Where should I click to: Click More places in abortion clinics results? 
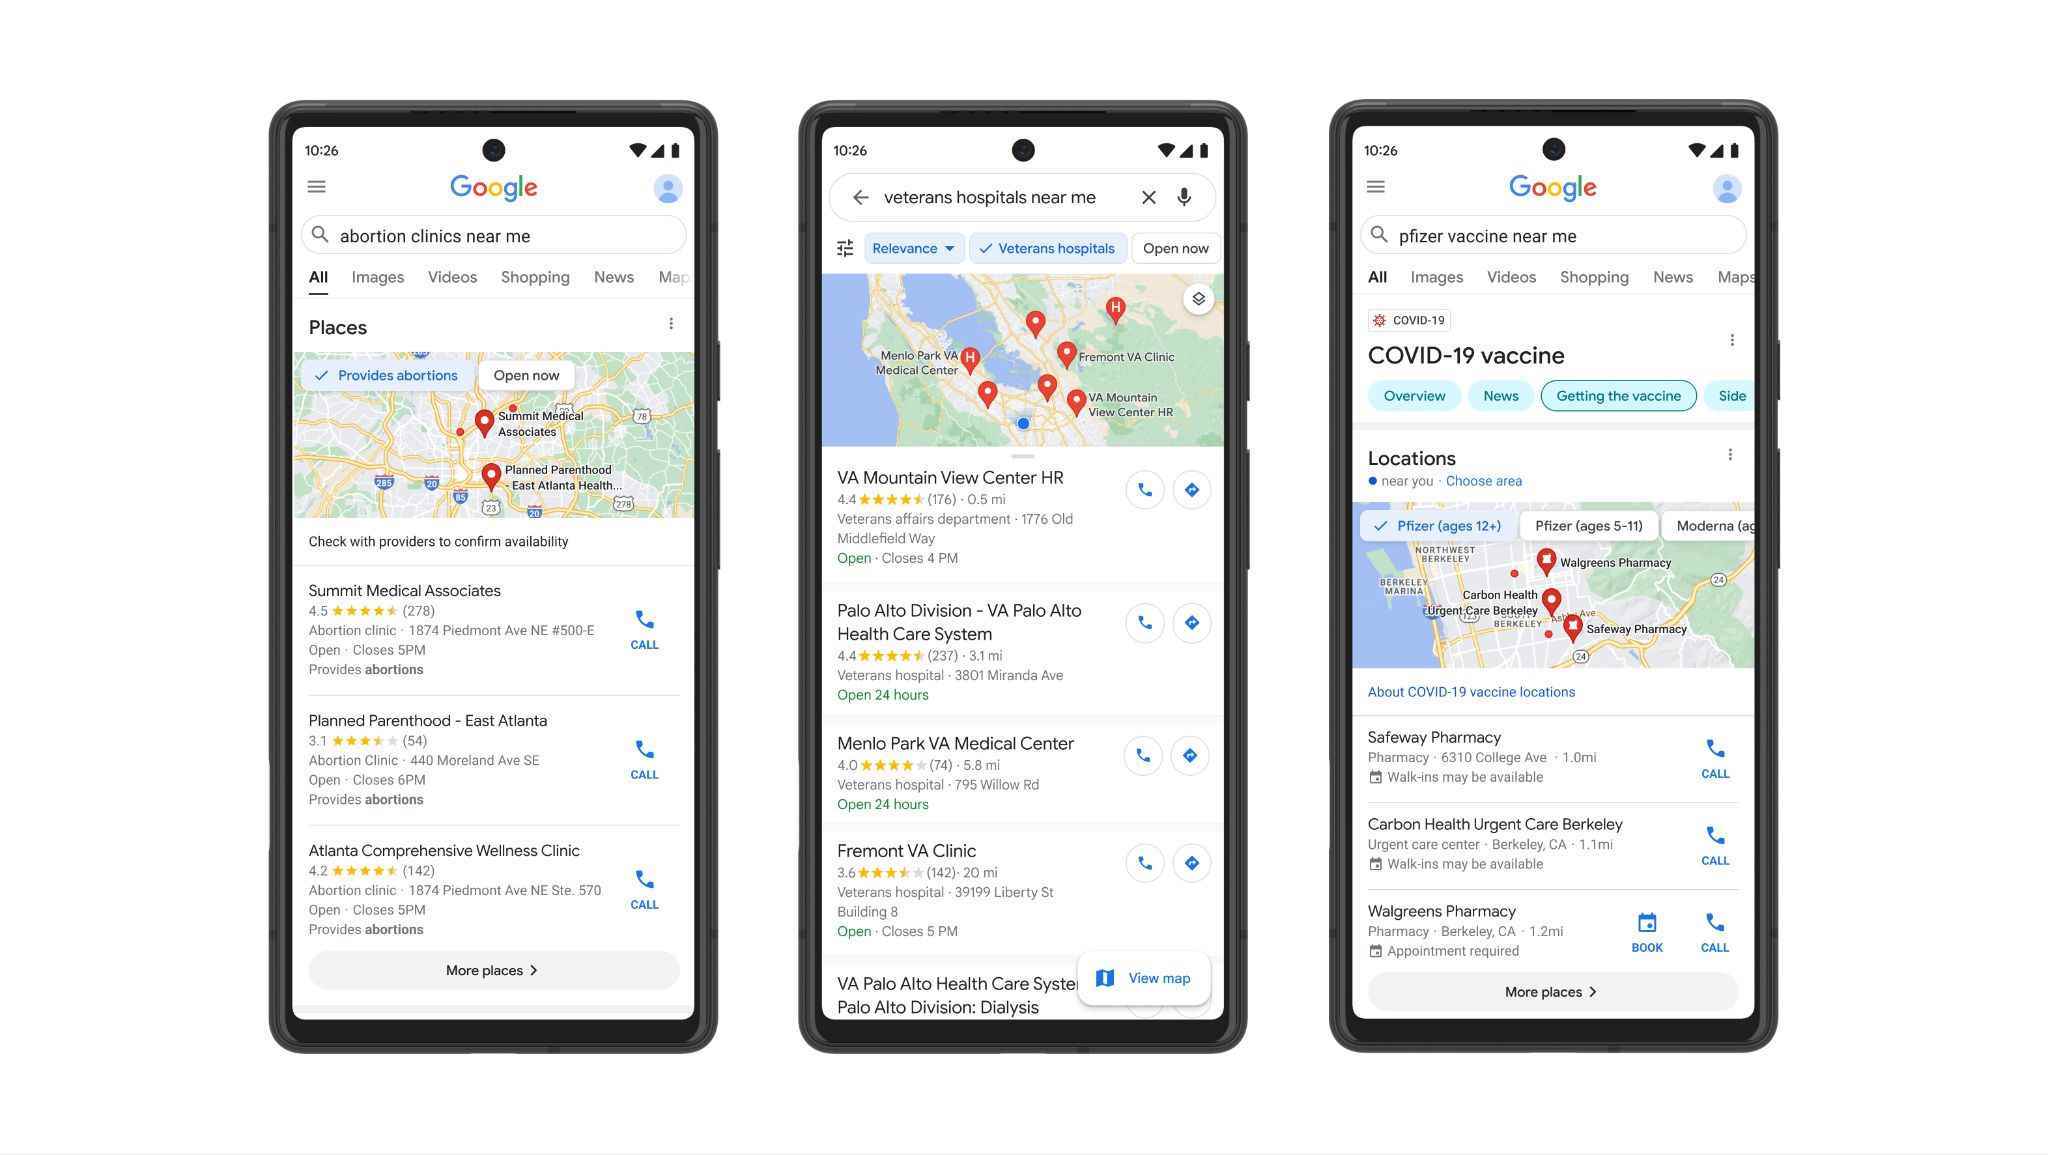[491, 969]
